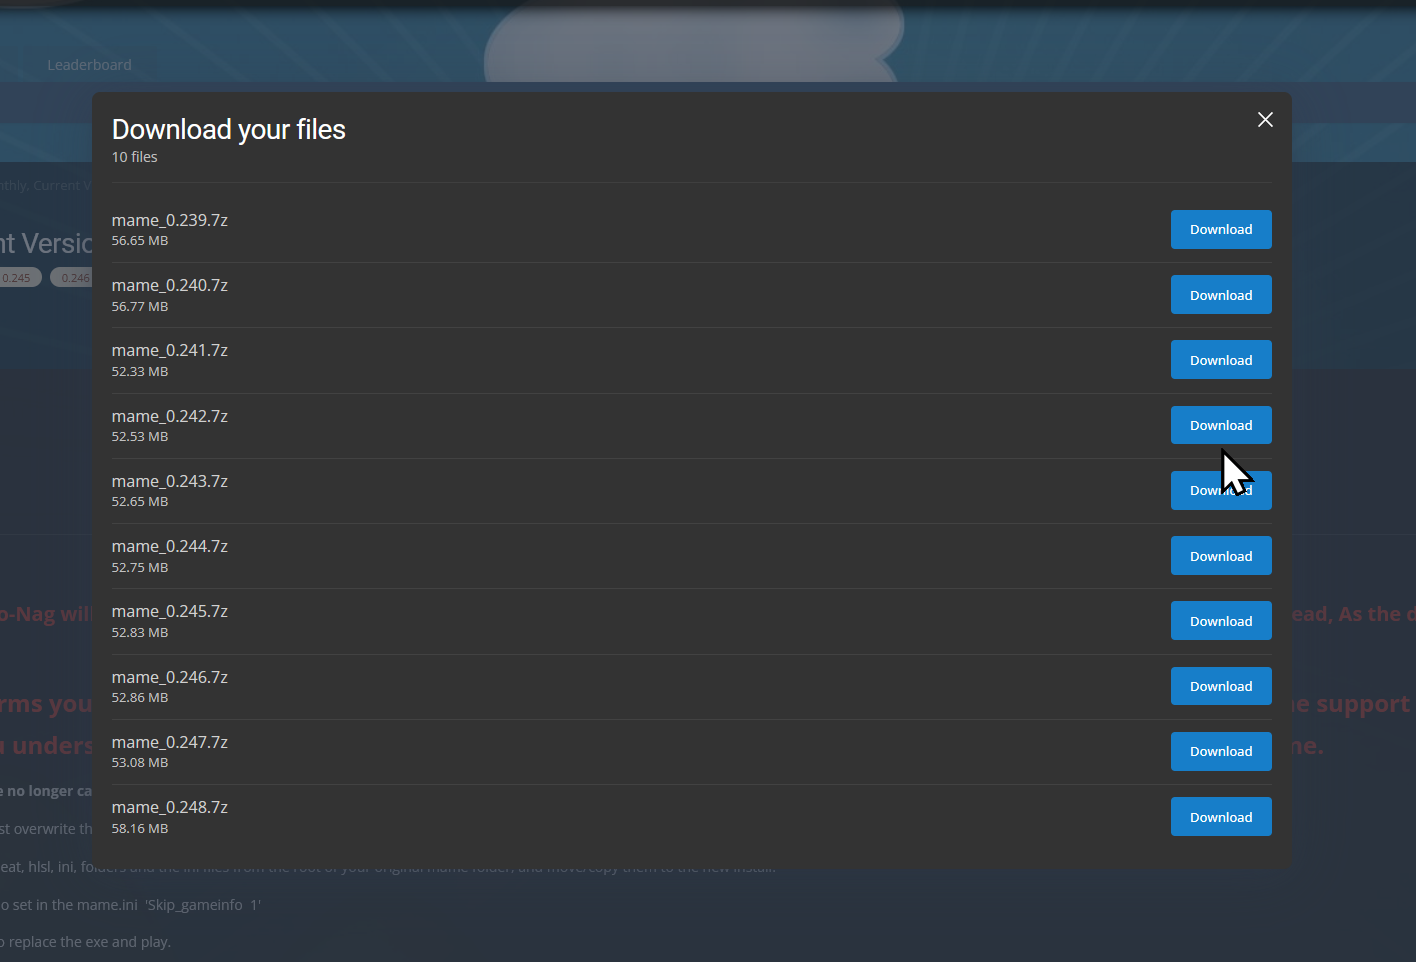Open Leaderboard link in background page
1416x962 pixels.
[x=89, y=65]
